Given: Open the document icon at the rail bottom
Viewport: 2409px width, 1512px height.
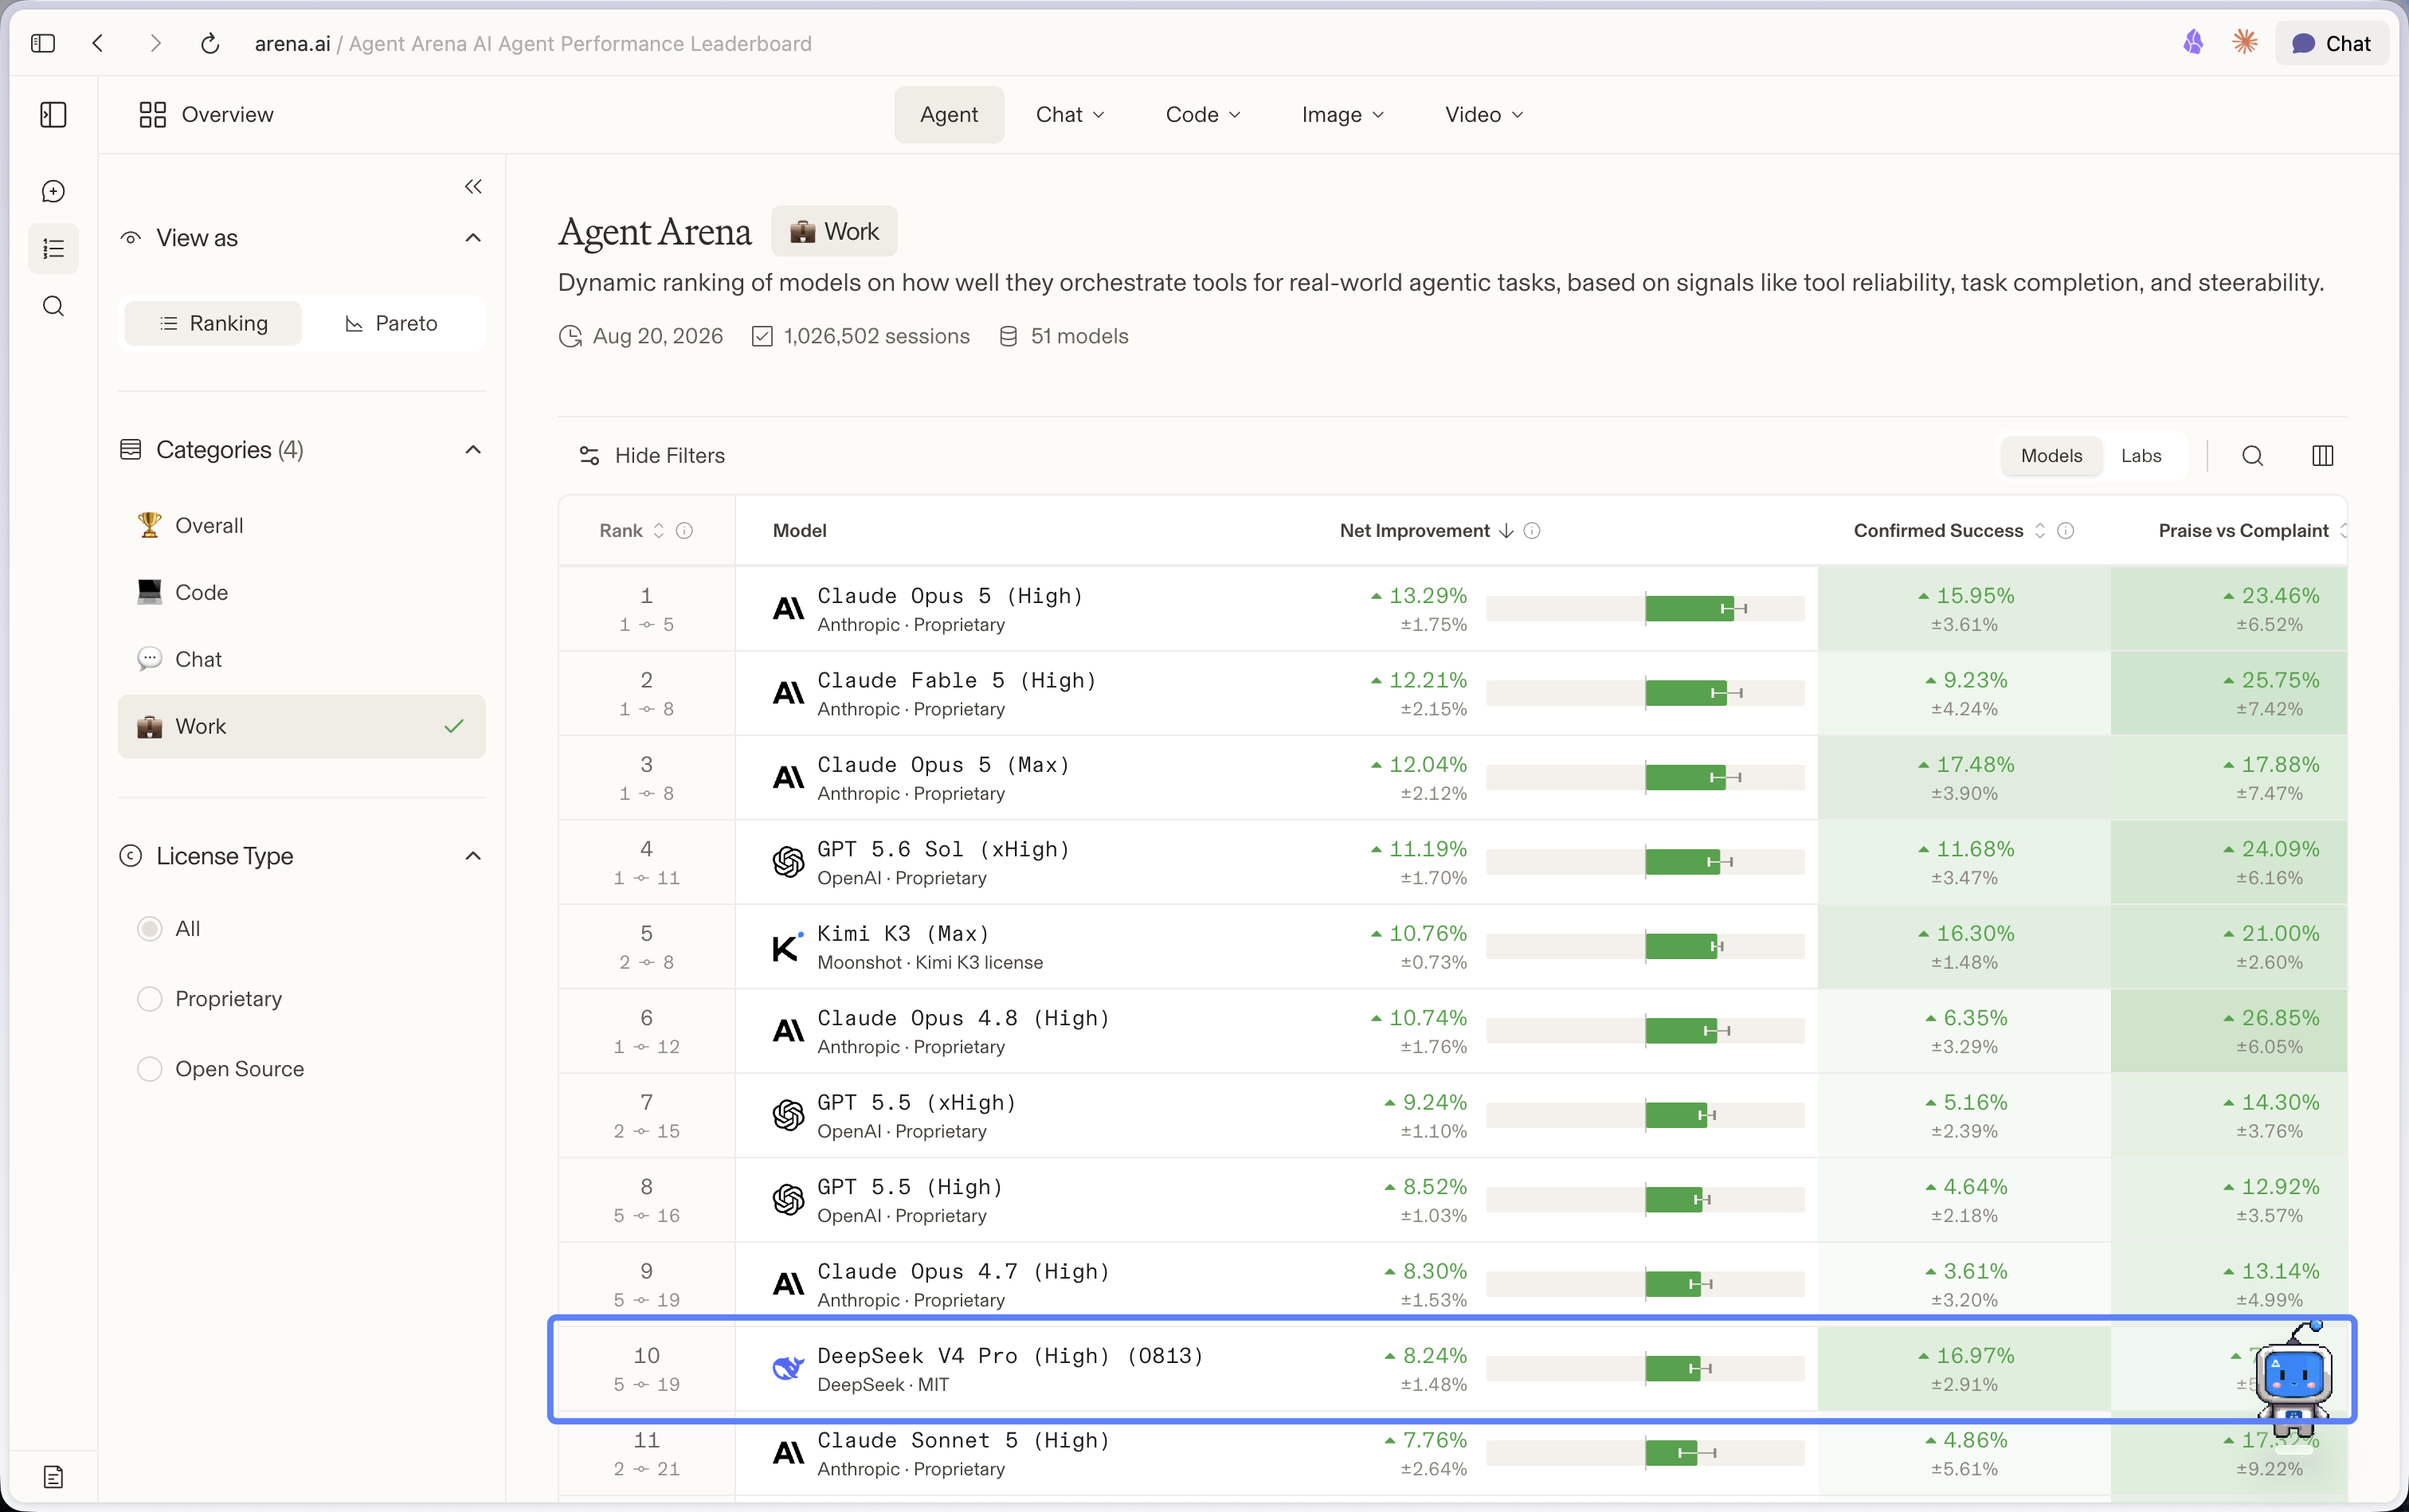Looking at the screenshot, I should (x=53, y=1476).
